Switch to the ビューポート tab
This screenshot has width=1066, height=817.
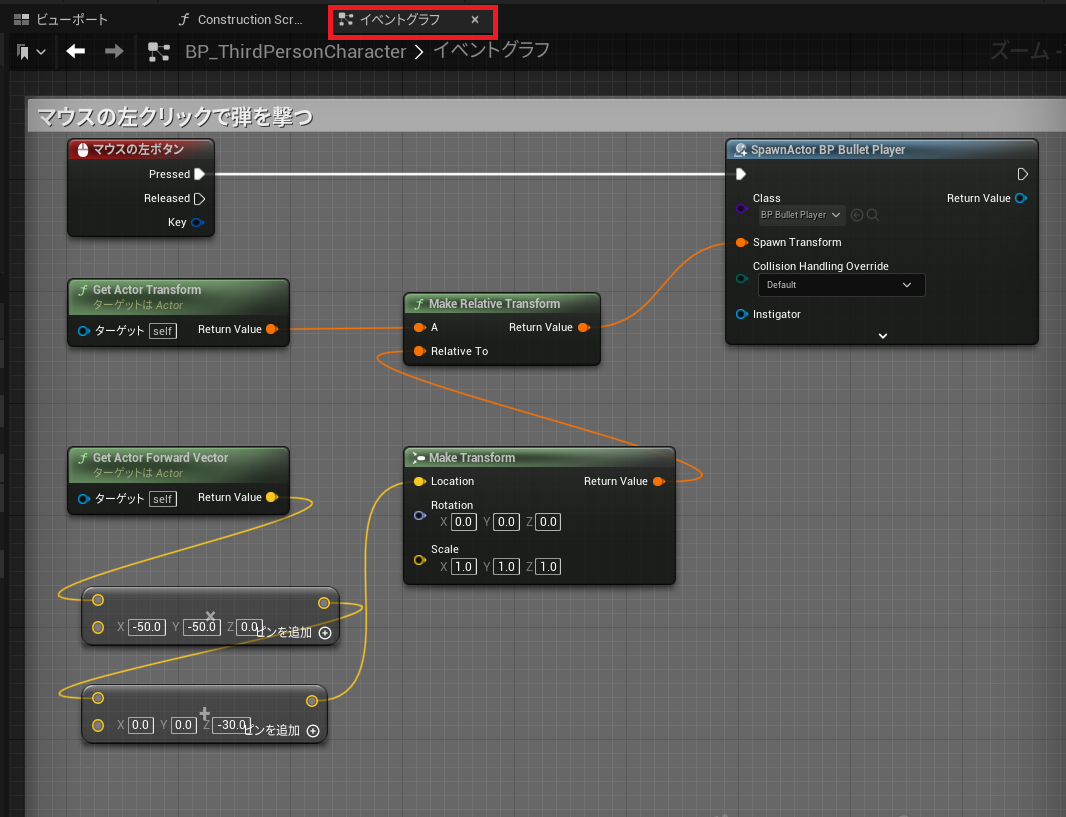coord(61,20)
